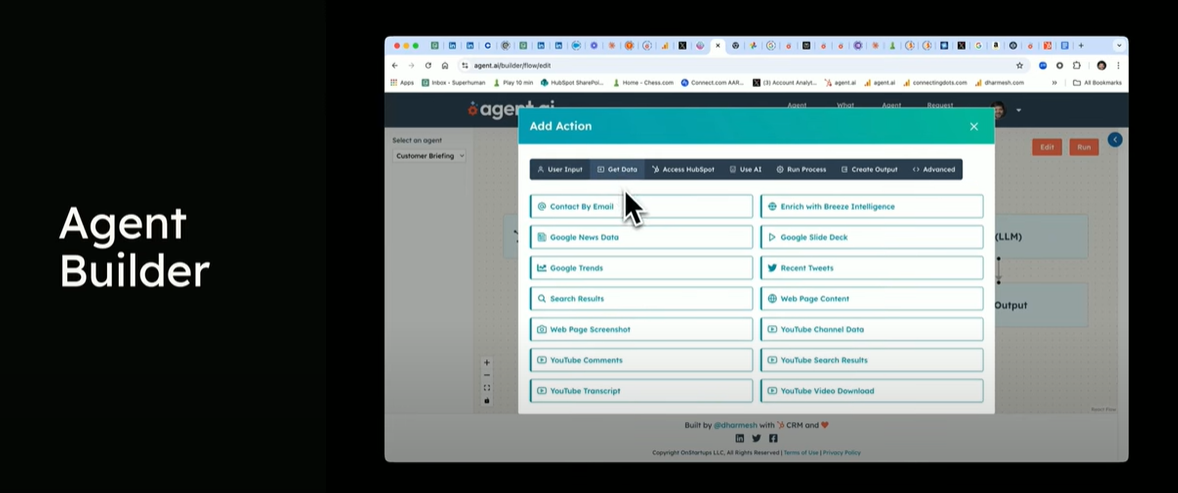Expand the Customer Briefing agent dropdown
1178x493 pixels.
click(430, 156)
